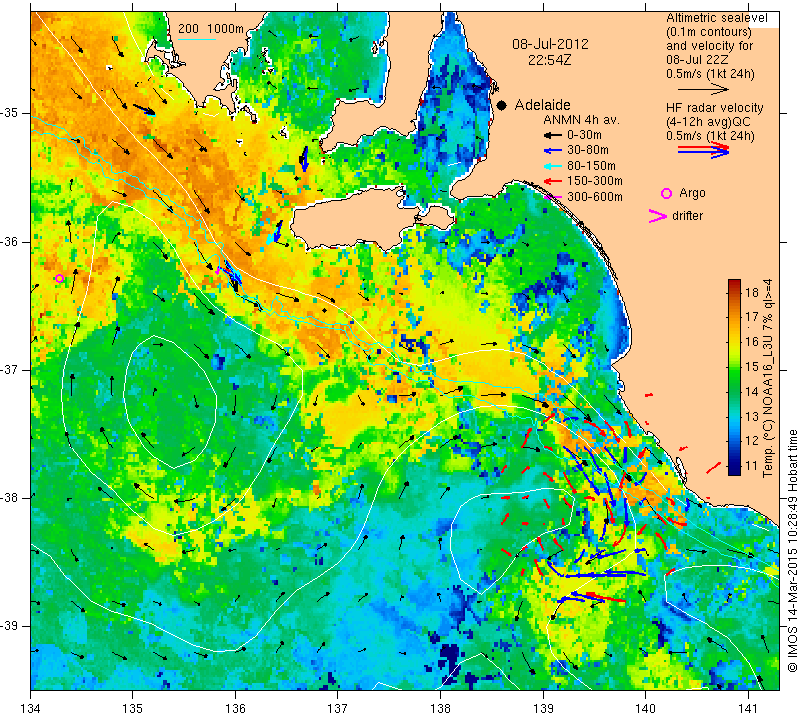Click the '150-300m' depth label
Image resolution: width=800 pixels, height=720 pixels.
pos(595,181)
